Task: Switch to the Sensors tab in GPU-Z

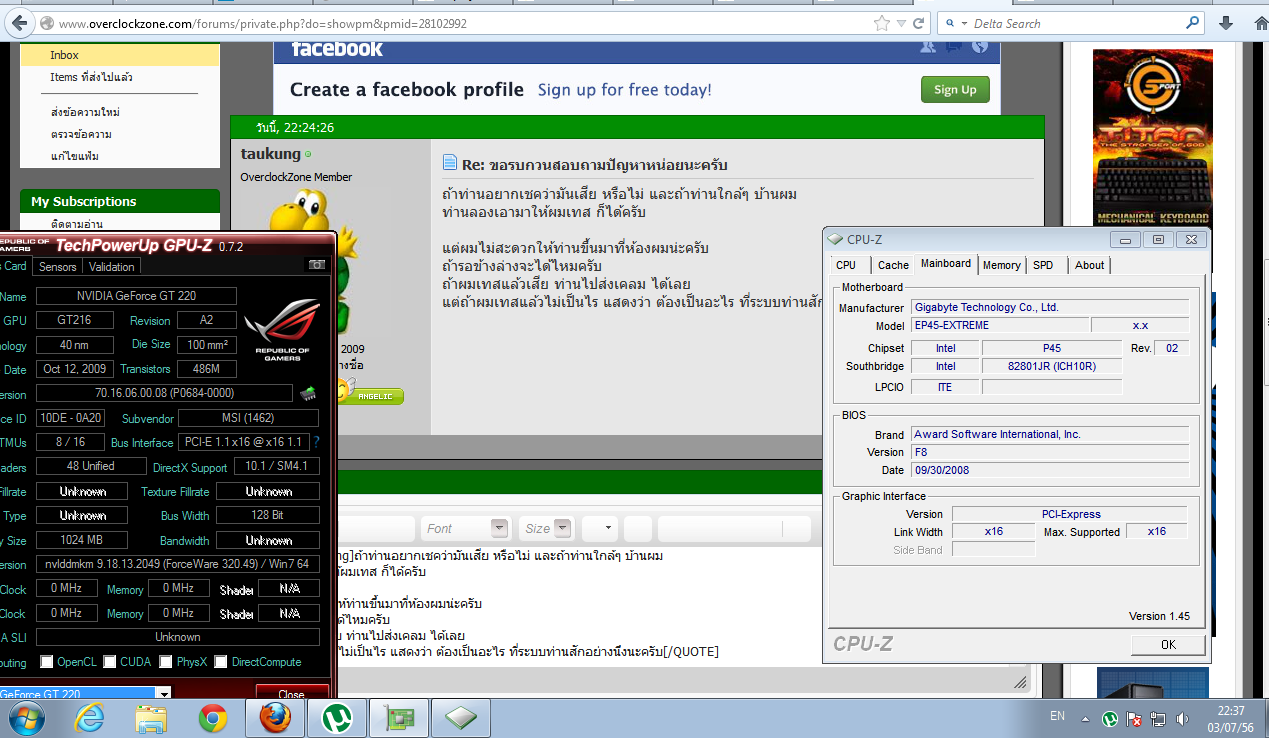Action: [58, 267]
